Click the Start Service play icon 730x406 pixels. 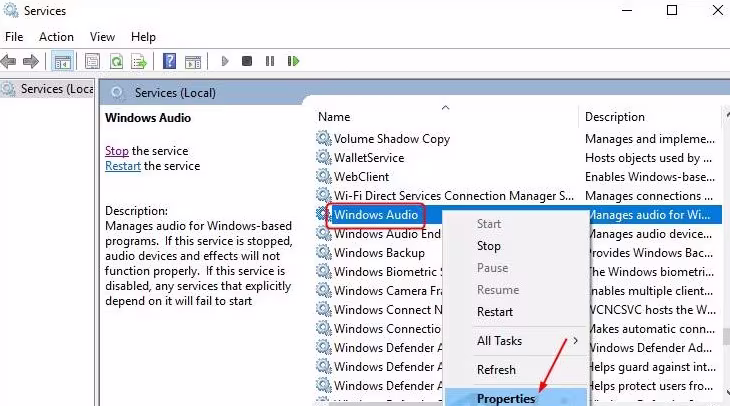(x=225, y=61)
